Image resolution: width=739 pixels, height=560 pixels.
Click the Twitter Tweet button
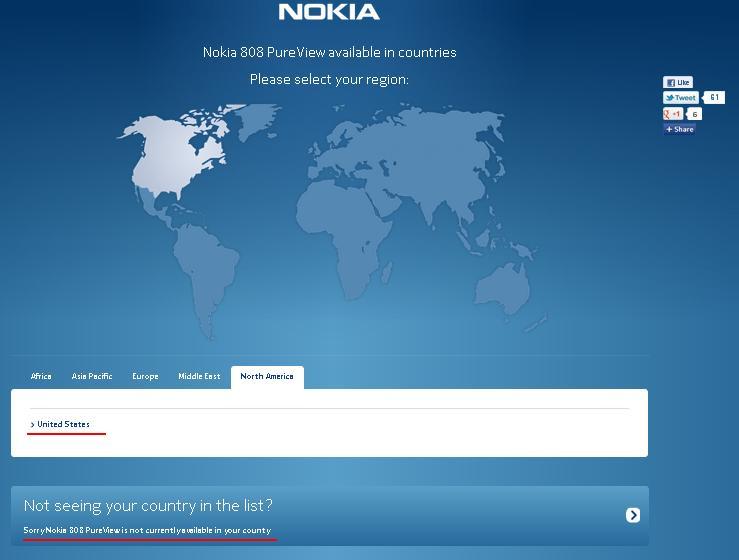pyautogui.click(x=681, y=98)
